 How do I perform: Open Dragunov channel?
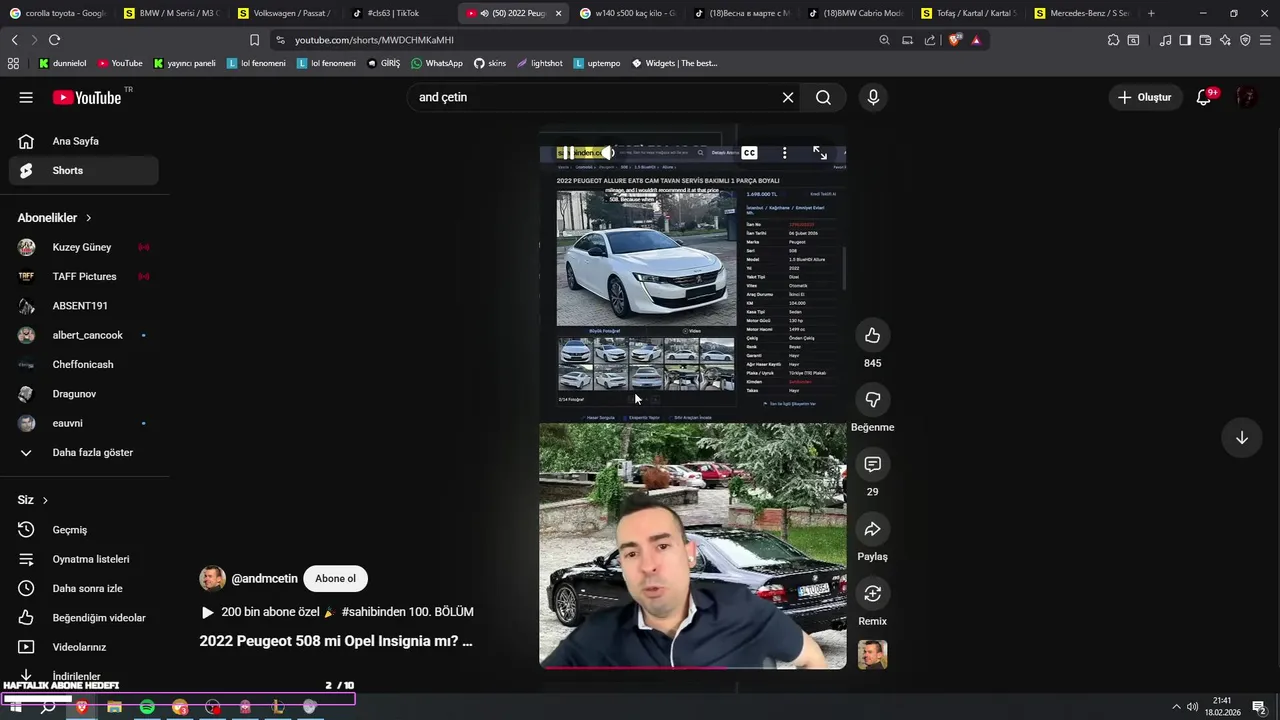(x=84, y=394)
